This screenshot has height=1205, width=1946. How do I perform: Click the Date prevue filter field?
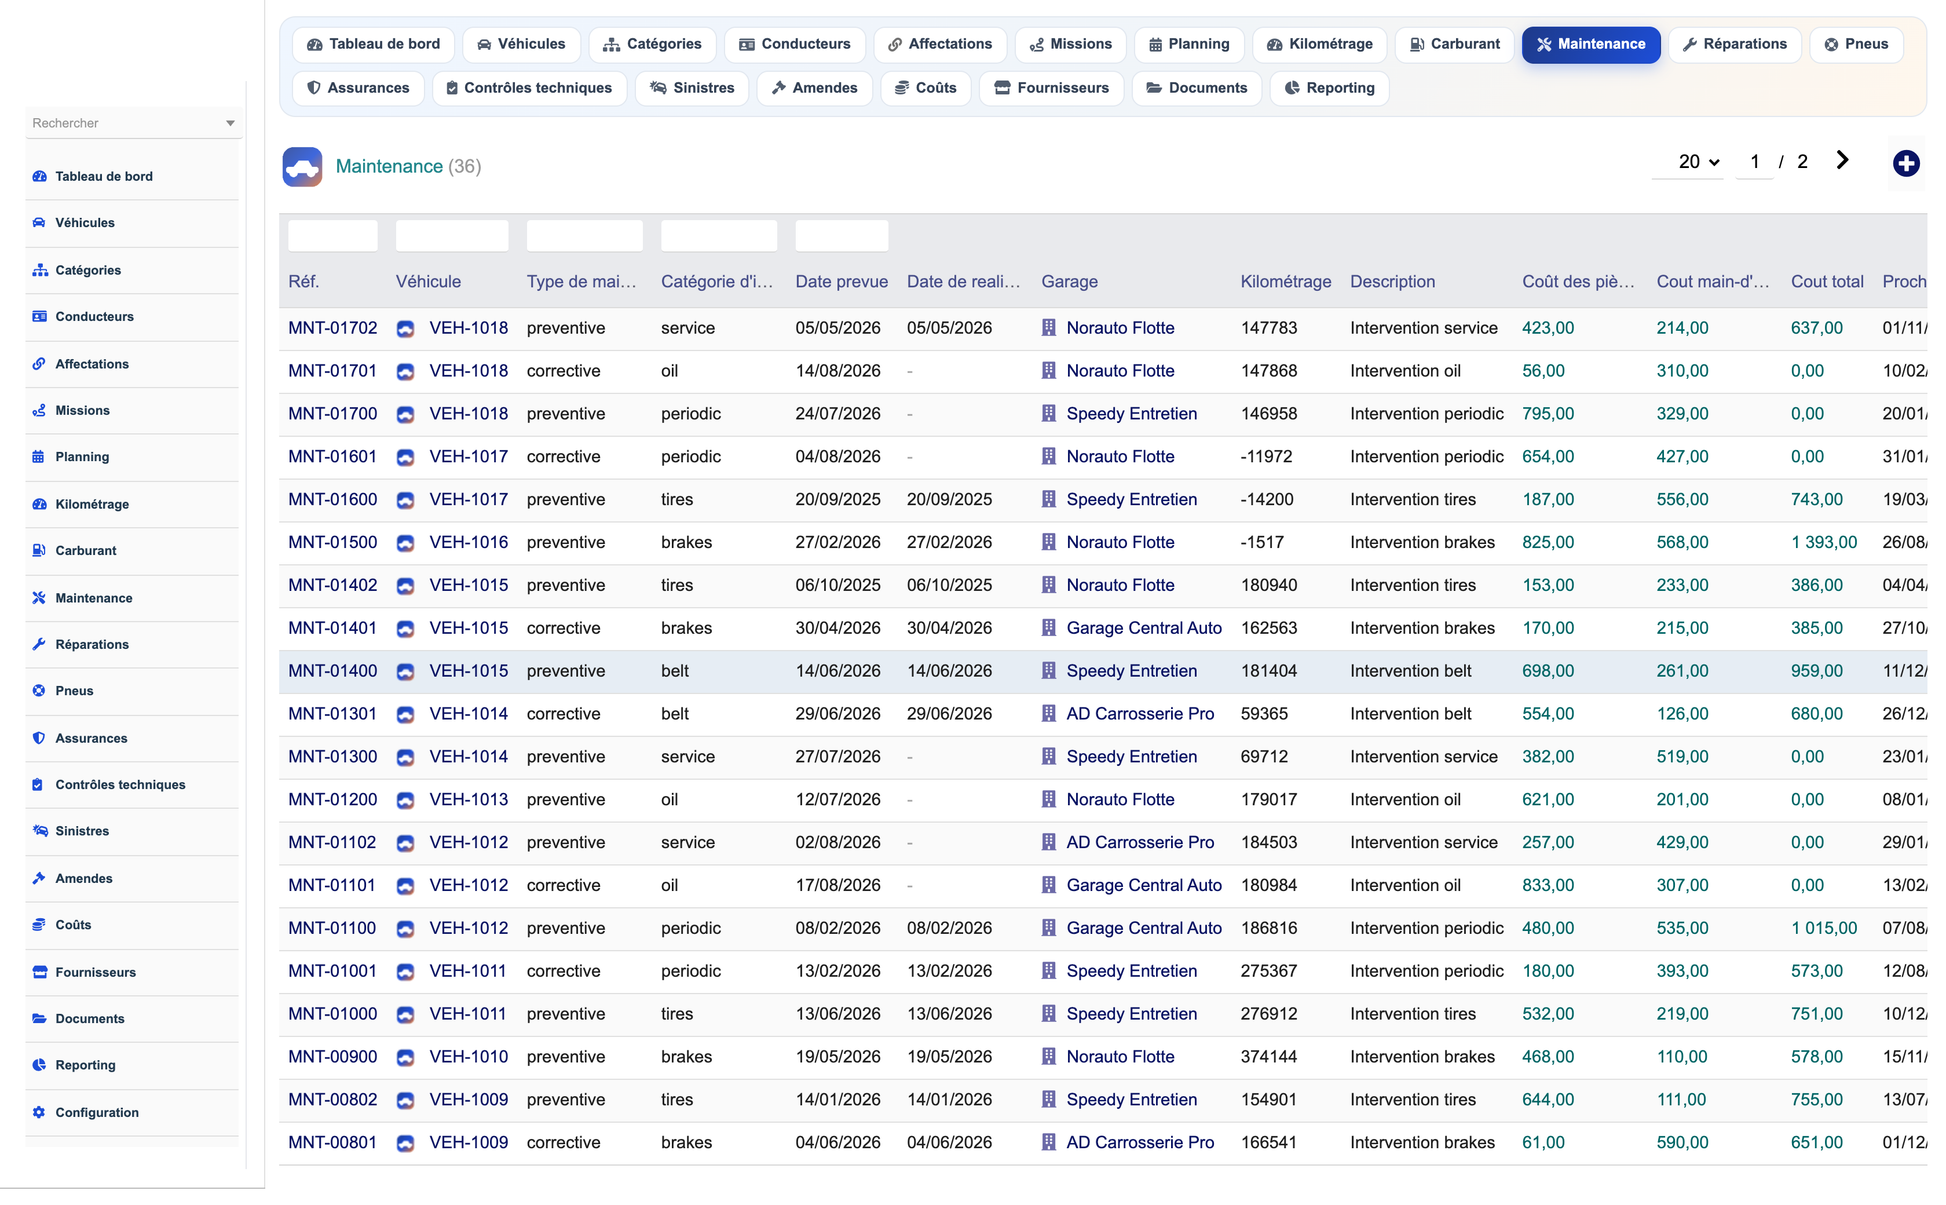click(x=841, y=236)
